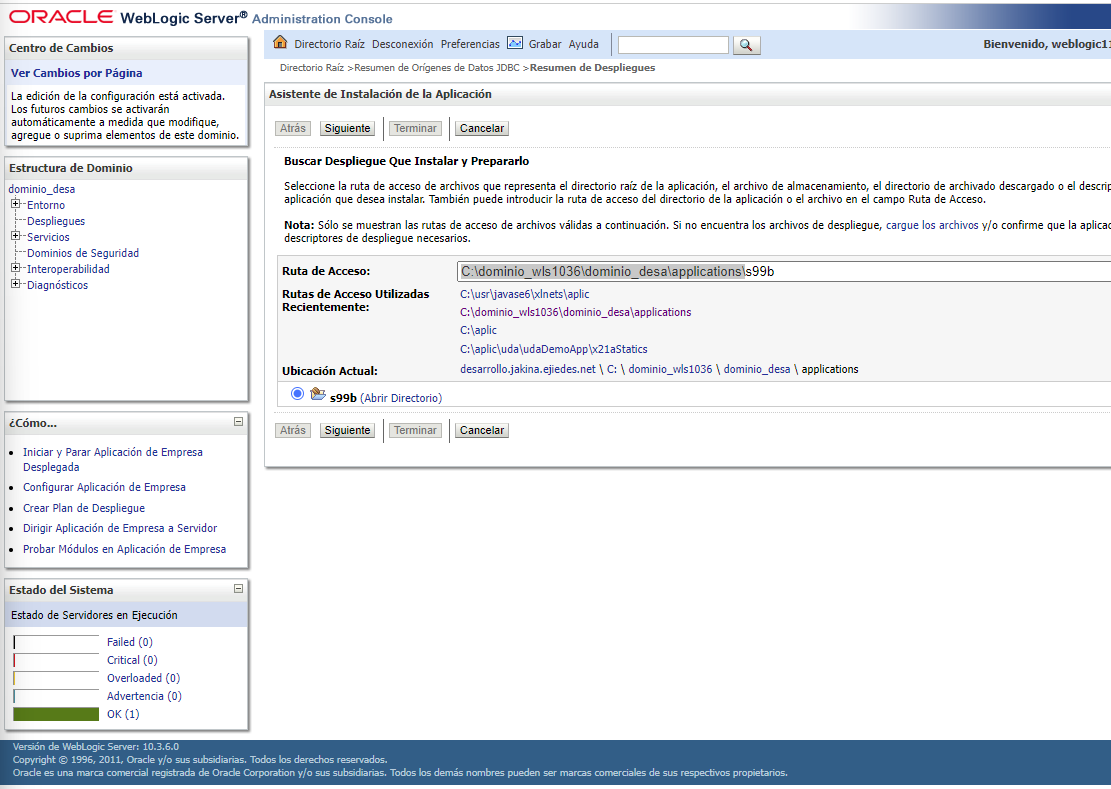1111x789 pixels.
Task: Select recent path C:\aplic\uda\udaDemoApp\x21aStatics
Action: point(553,349)
